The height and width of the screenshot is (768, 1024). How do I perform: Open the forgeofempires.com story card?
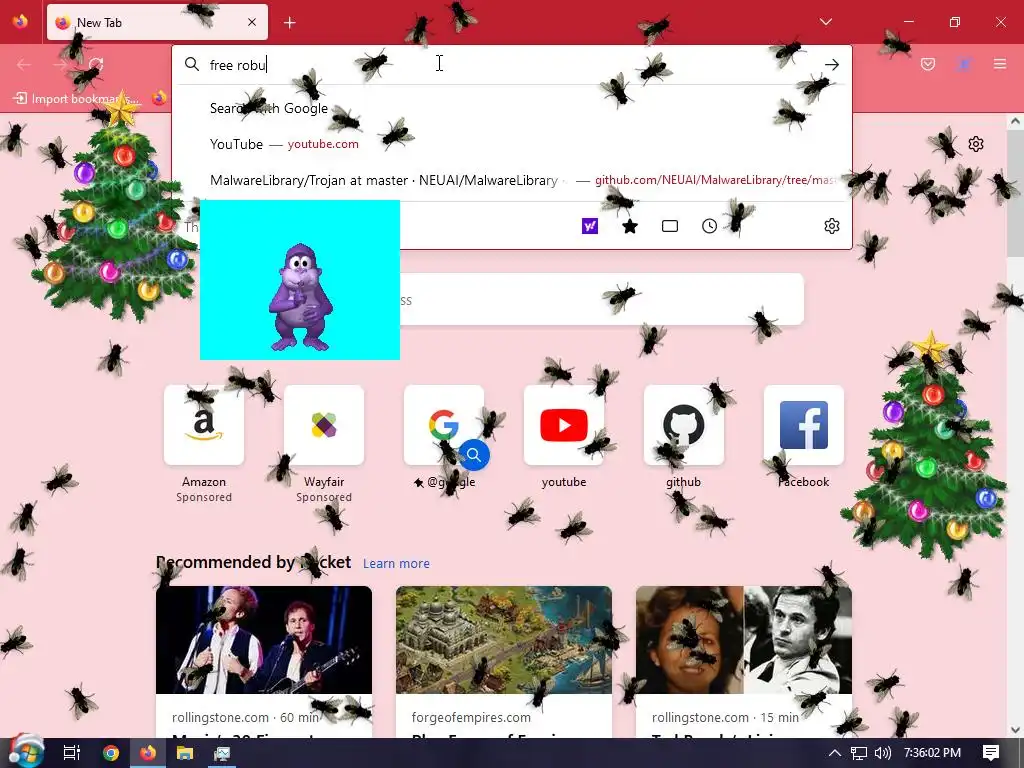(x=504, y=662)
